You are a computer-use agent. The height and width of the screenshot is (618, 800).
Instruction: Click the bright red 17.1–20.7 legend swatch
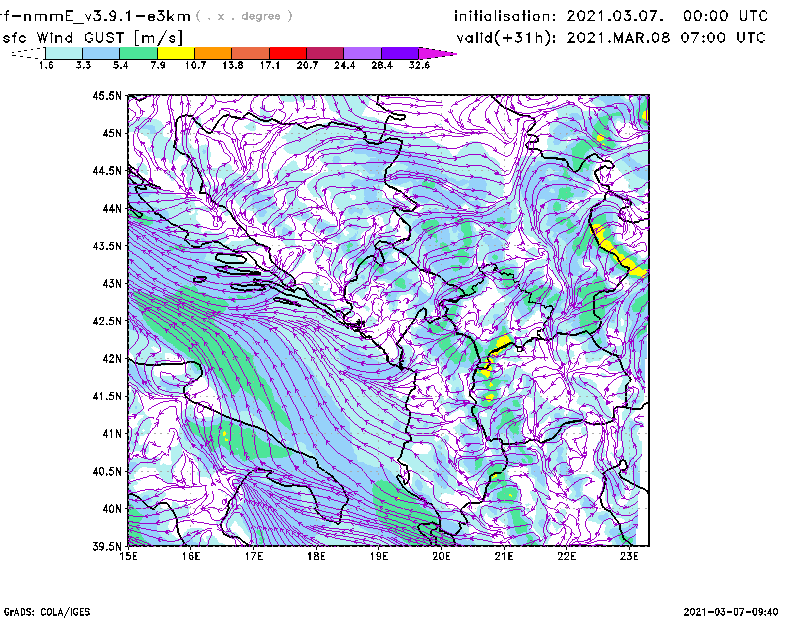pyautogui.click(x=288, y=53)
